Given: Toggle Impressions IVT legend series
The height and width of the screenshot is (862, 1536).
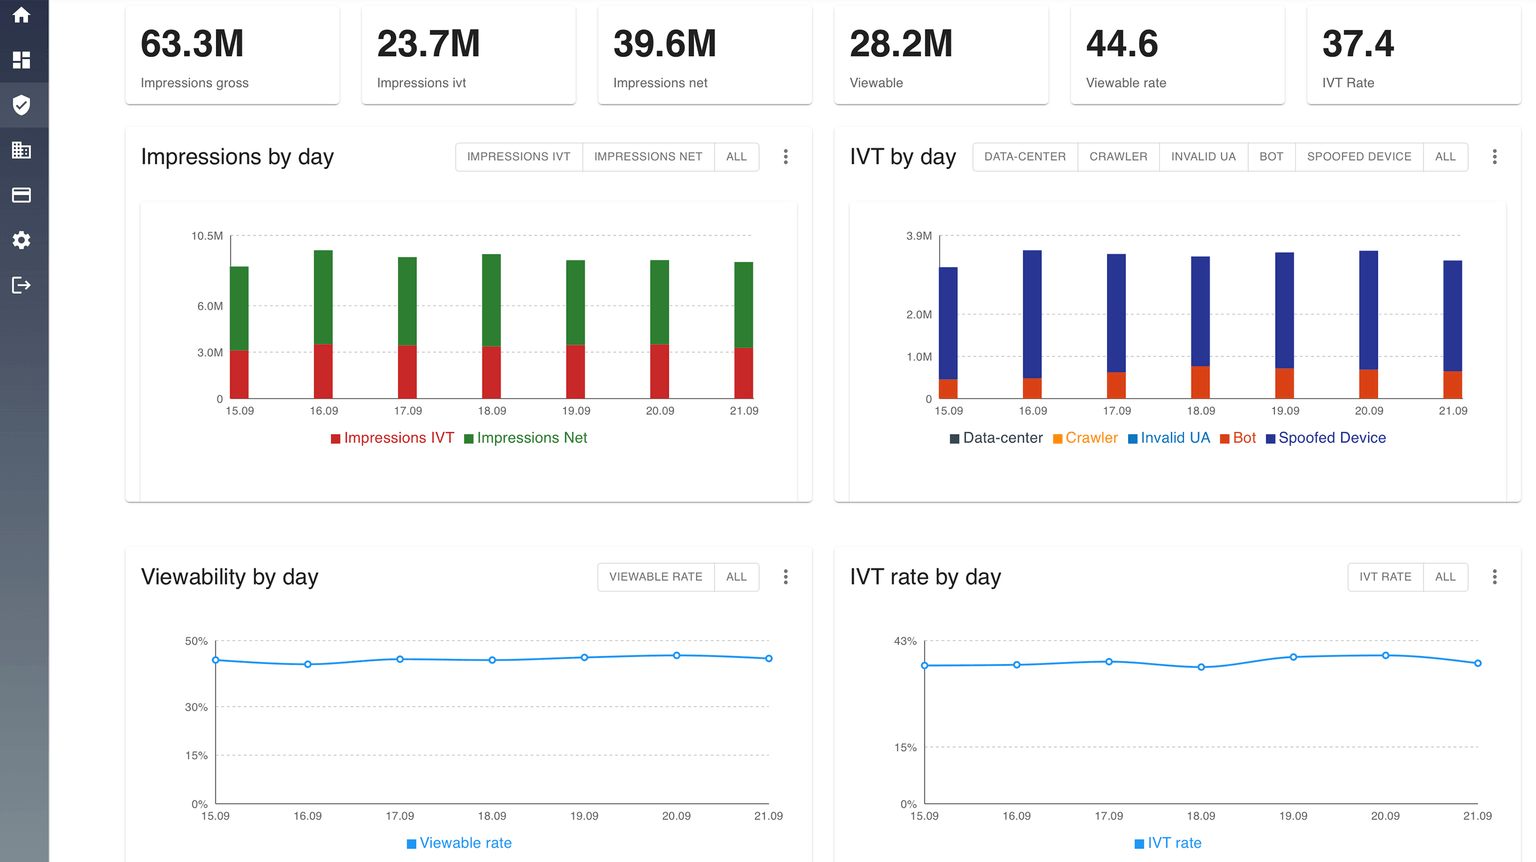Looking at the screenshot, I should tap(392, 438).
